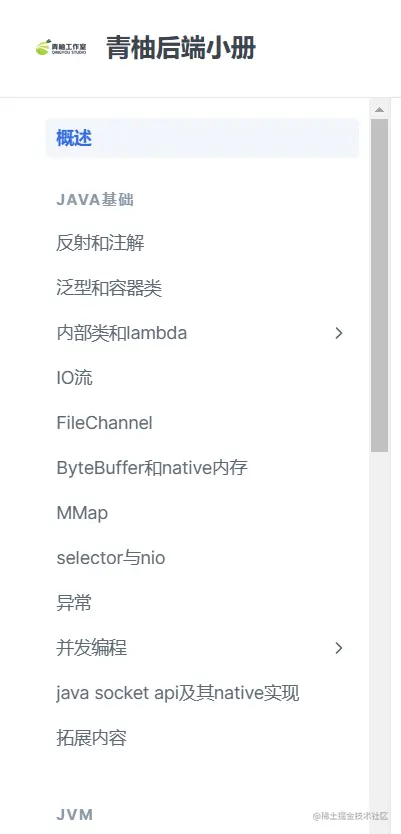Expand the 内部类和lambda chevron arrow

point(339,333)
